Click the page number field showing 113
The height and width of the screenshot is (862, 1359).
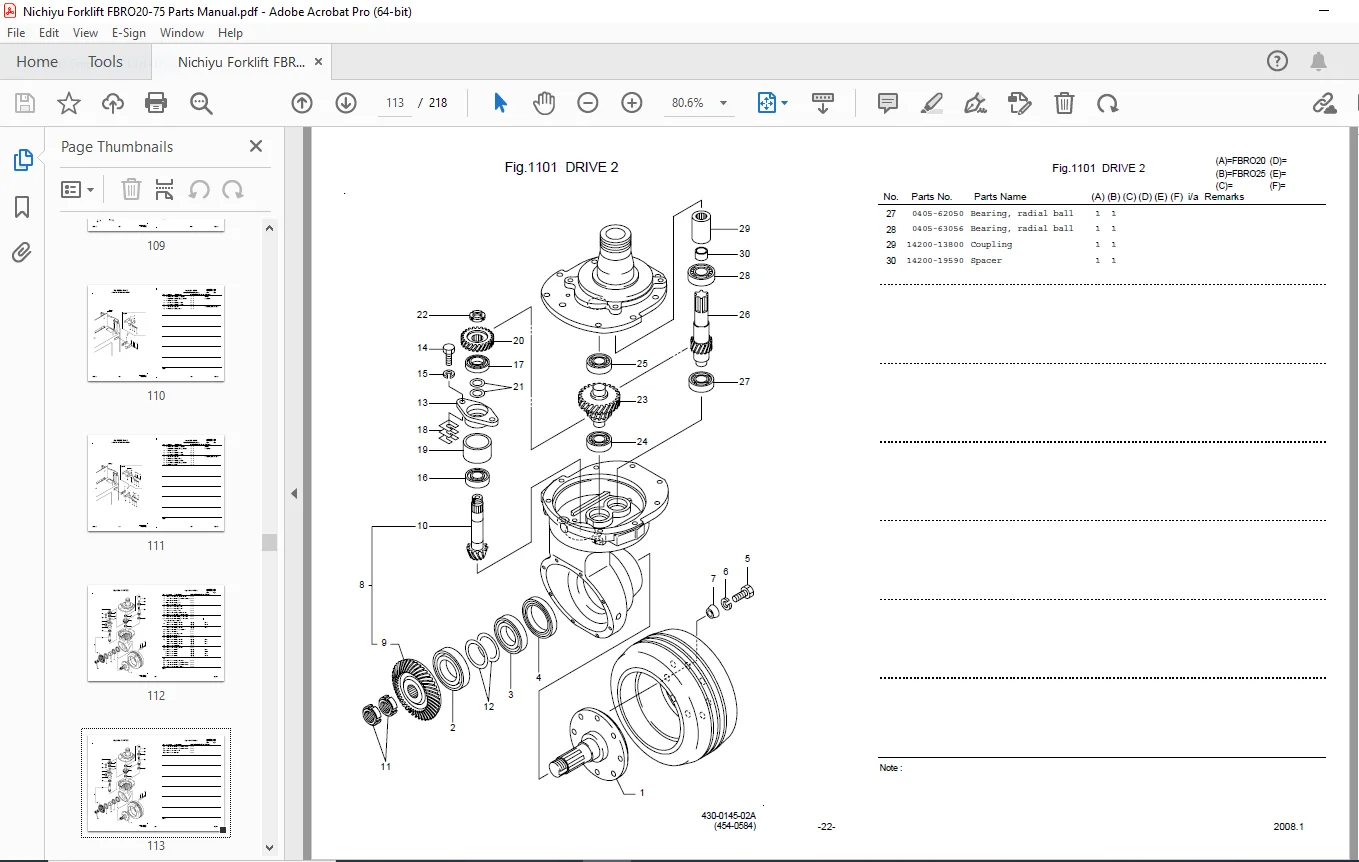click(394, 103)
